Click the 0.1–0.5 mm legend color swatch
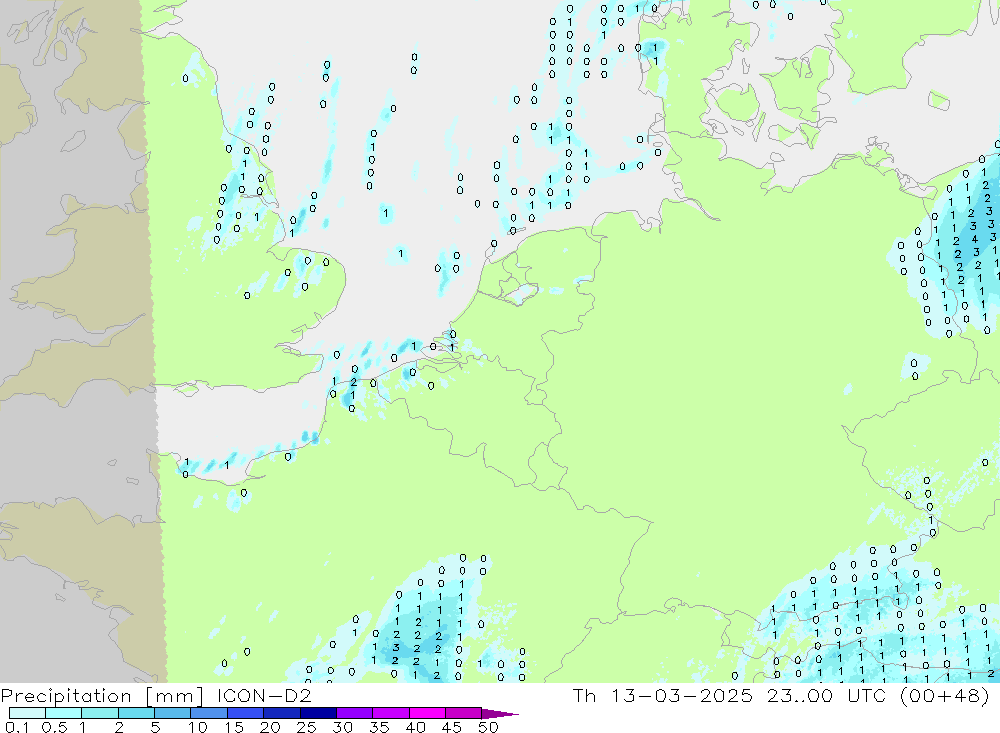 pos(27,713)
